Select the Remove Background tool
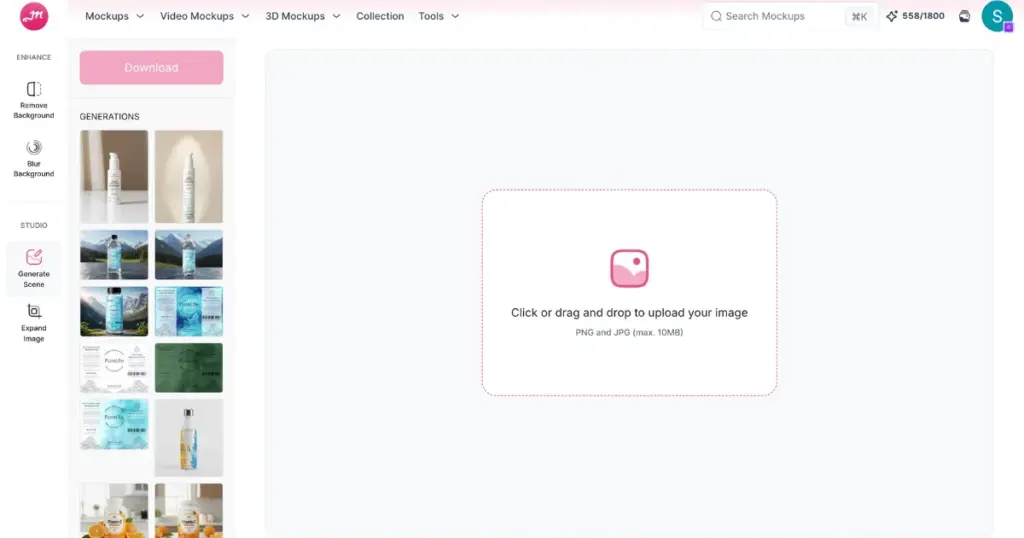 click(x=34, y=100)
